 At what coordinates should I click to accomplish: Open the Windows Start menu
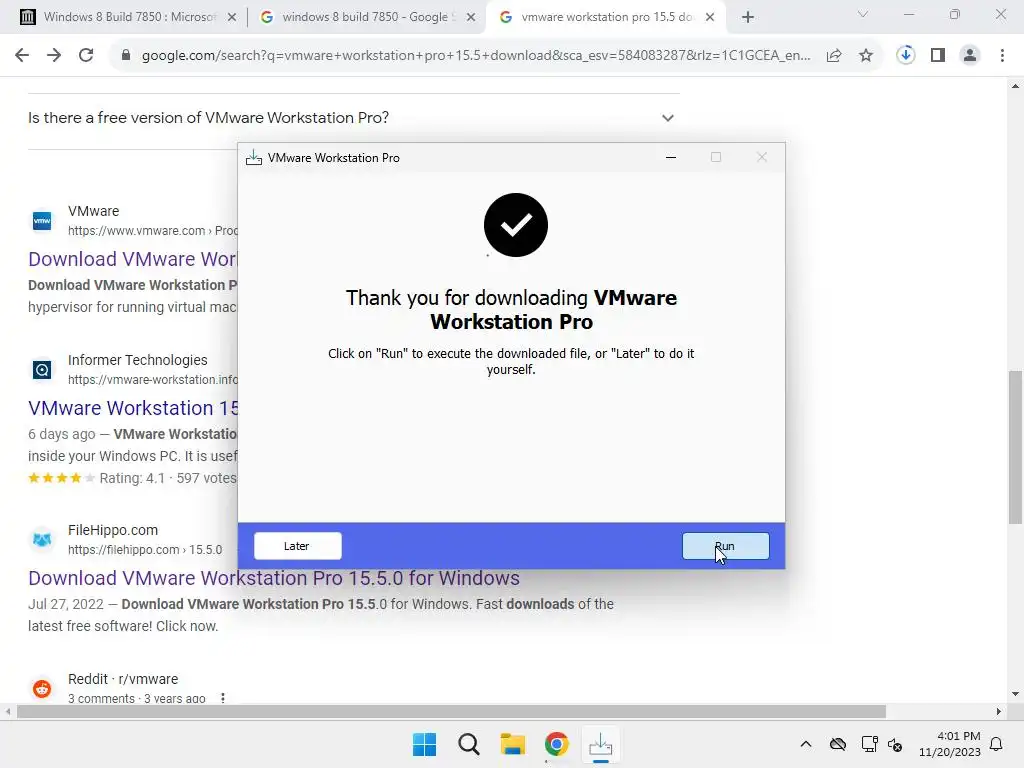coord(424,744)
